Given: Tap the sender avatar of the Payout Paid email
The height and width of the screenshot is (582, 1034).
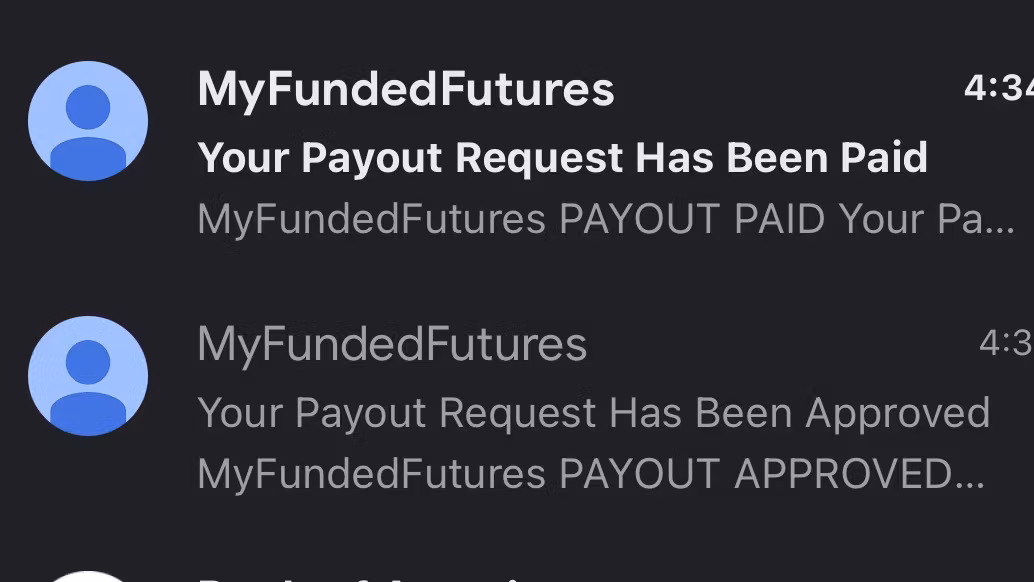Looking at the screenshot, I should tap(88, 121).
